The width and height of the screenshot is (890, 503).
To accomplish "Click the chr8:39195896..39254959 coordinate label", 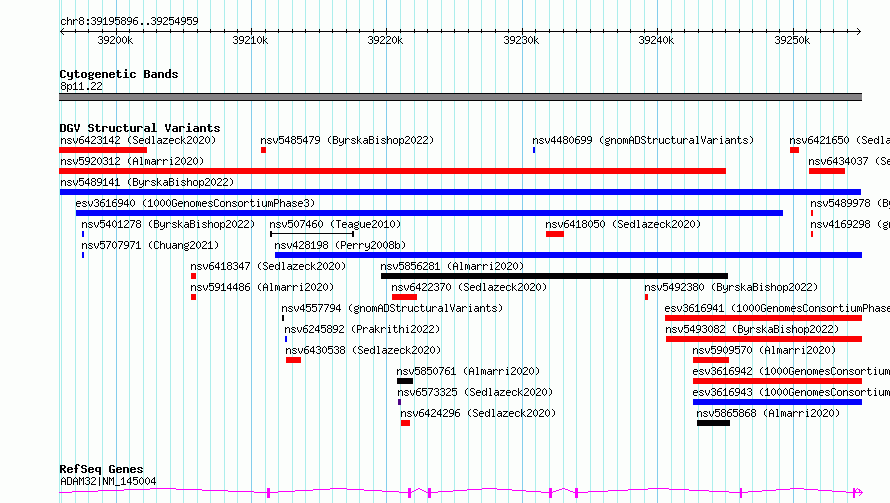I will 129,21.
